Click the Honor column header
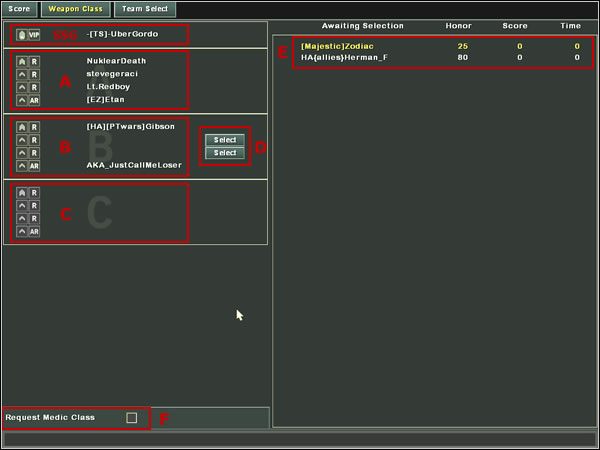This screenshot has height=450, width=600. click(458, 26)
